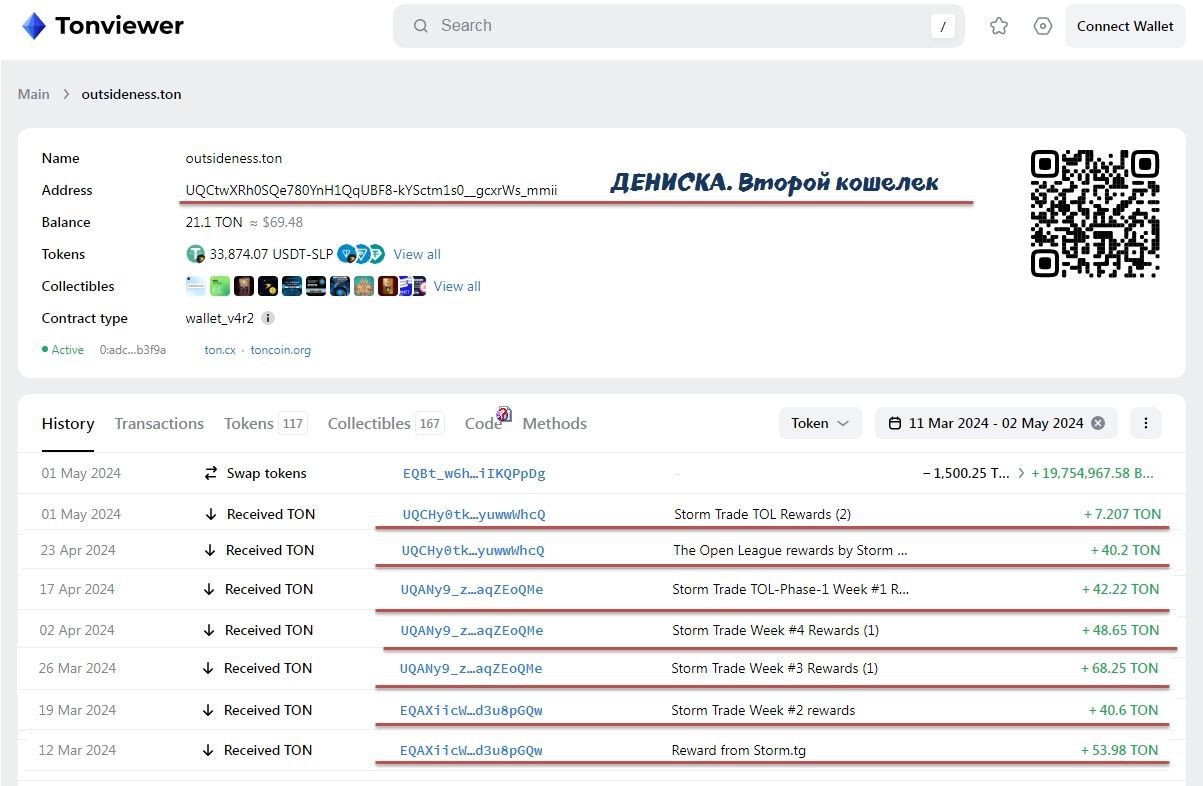Open the ton.cx link
This screenshot has height=786, width=1203.
(220, 350)
